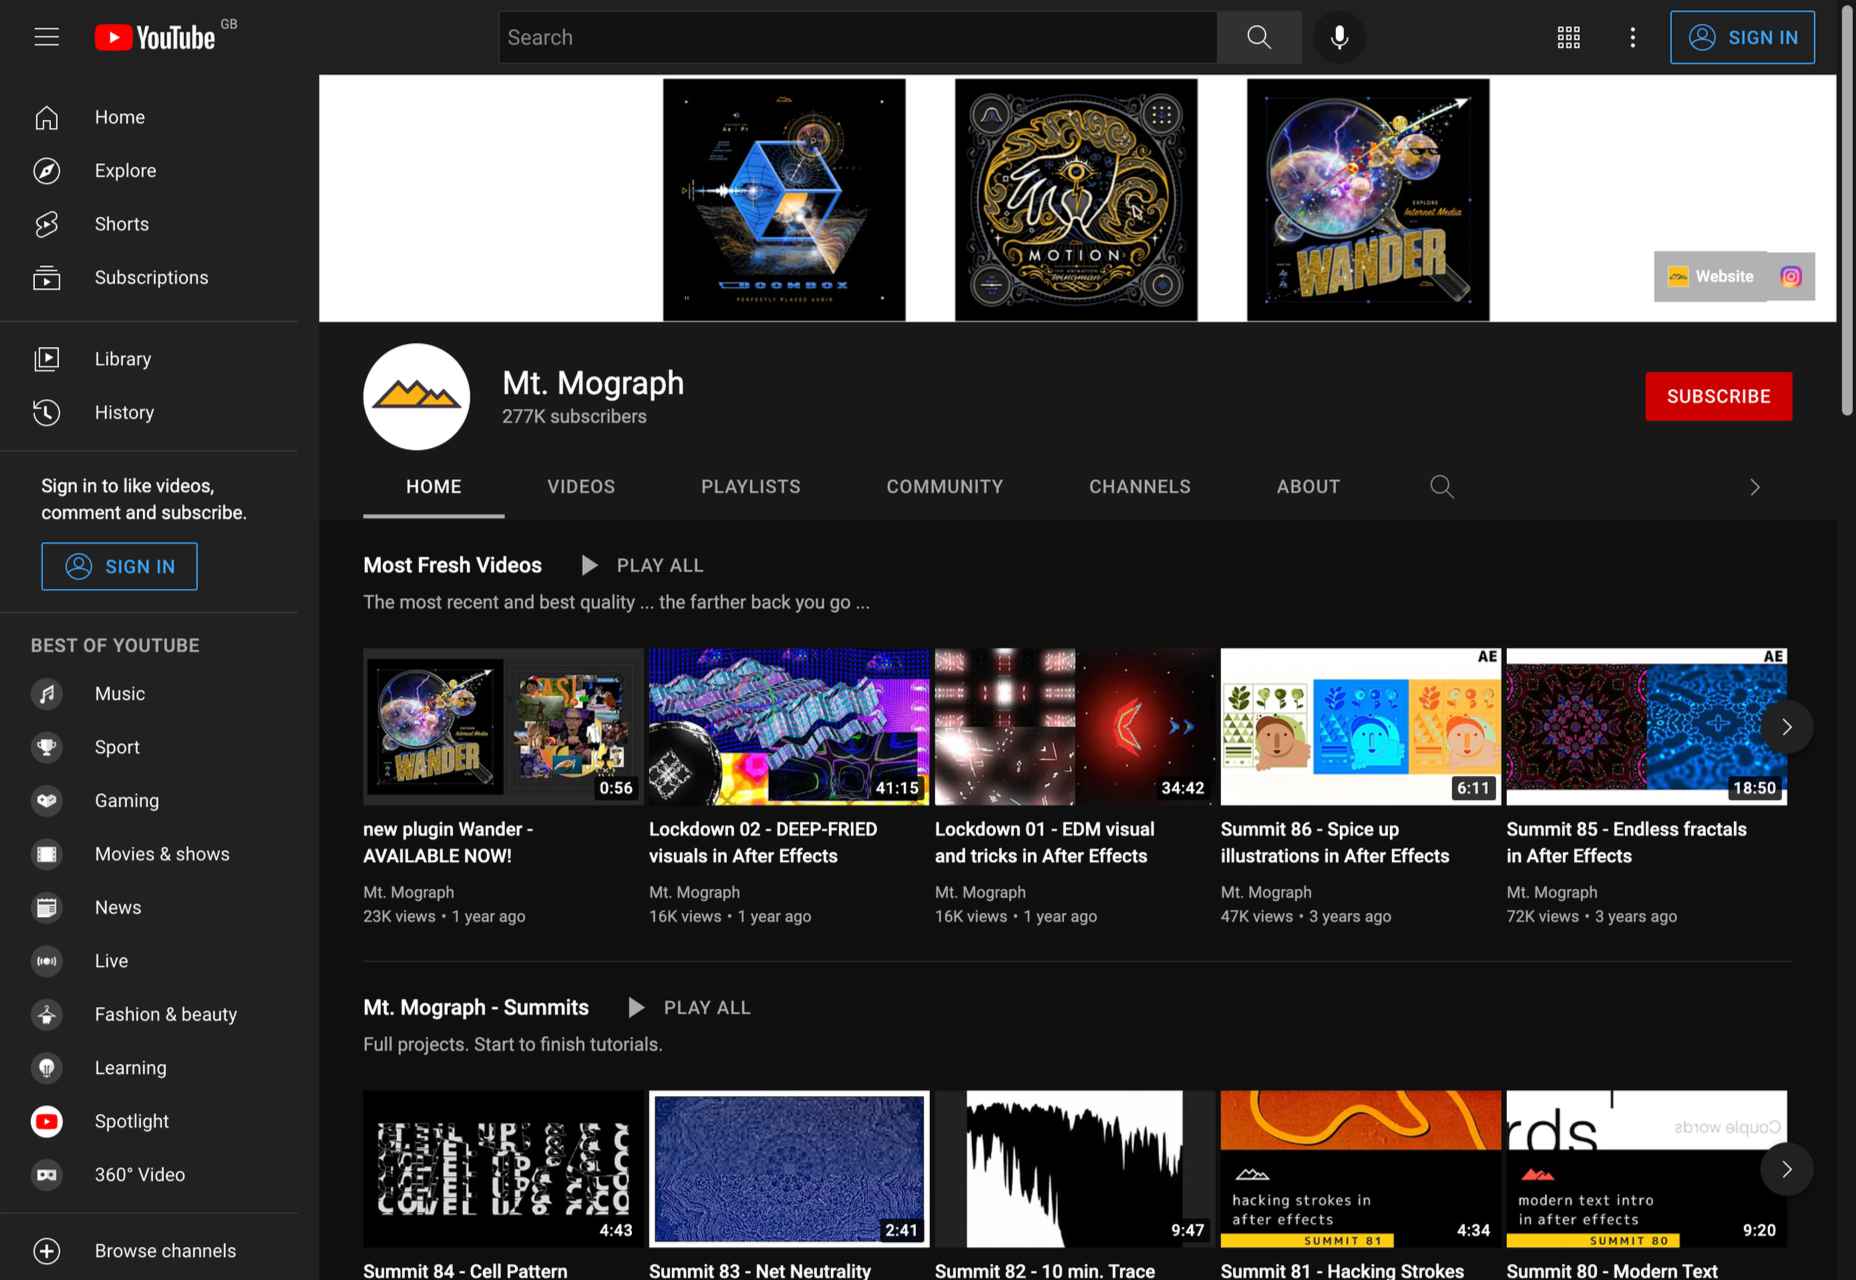Open News category
This screenshot has width=1856, height=1280.
click(149, 908)
